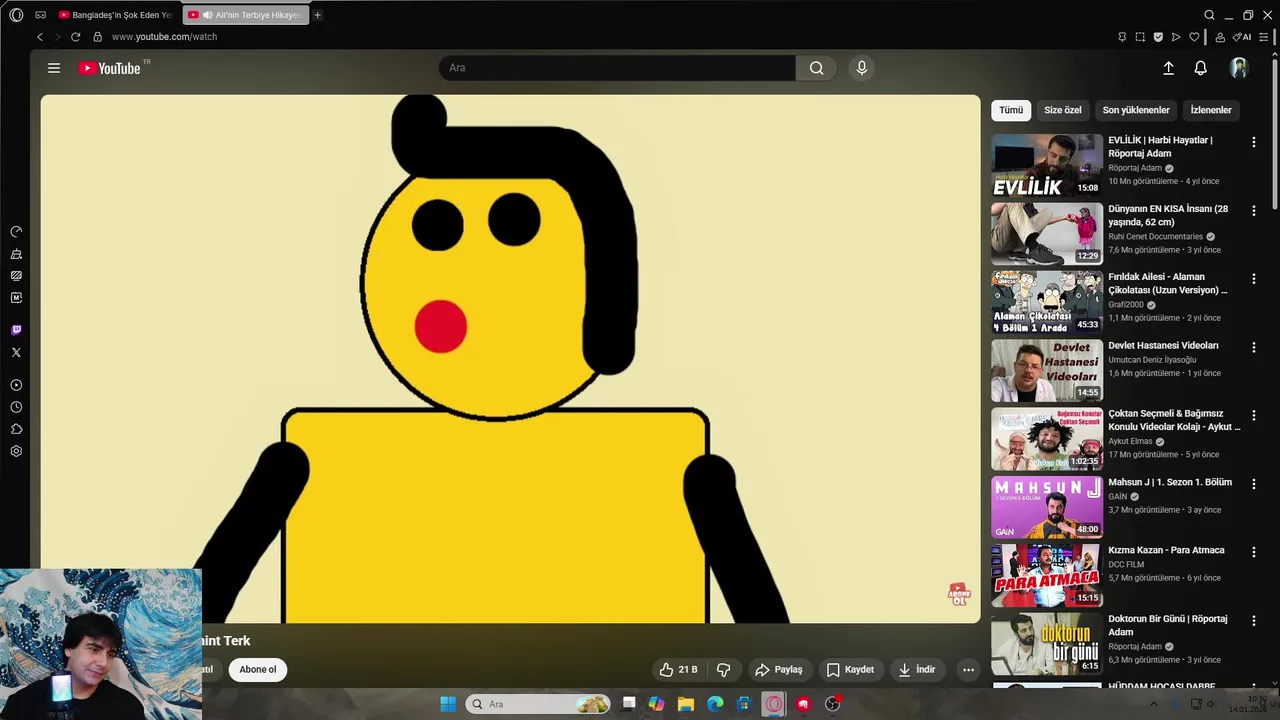Viewport: 1280px width, 720px height.
Task: Open the Aria AI assistant button
Action: [1241, 37]
